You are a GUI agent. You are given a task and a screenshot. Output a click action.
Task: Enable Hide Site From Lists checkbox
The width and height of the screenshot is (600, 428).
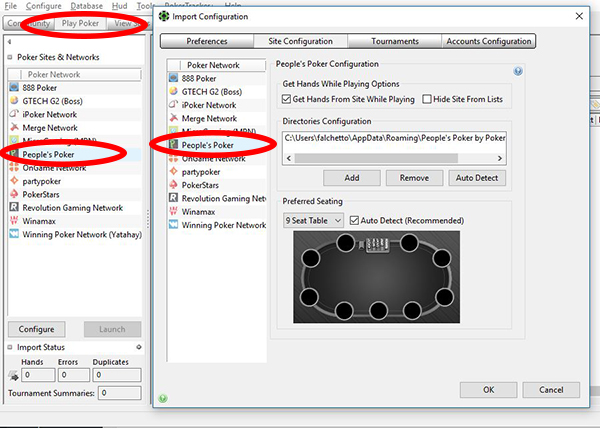click(x=427, y=99)
